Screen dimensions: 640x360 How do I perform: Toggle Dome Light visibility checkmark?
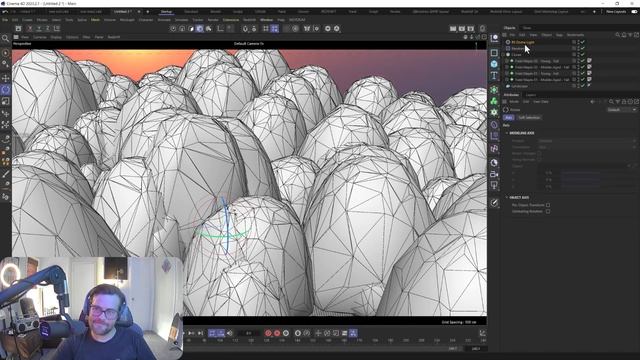[x=583, y=42]
